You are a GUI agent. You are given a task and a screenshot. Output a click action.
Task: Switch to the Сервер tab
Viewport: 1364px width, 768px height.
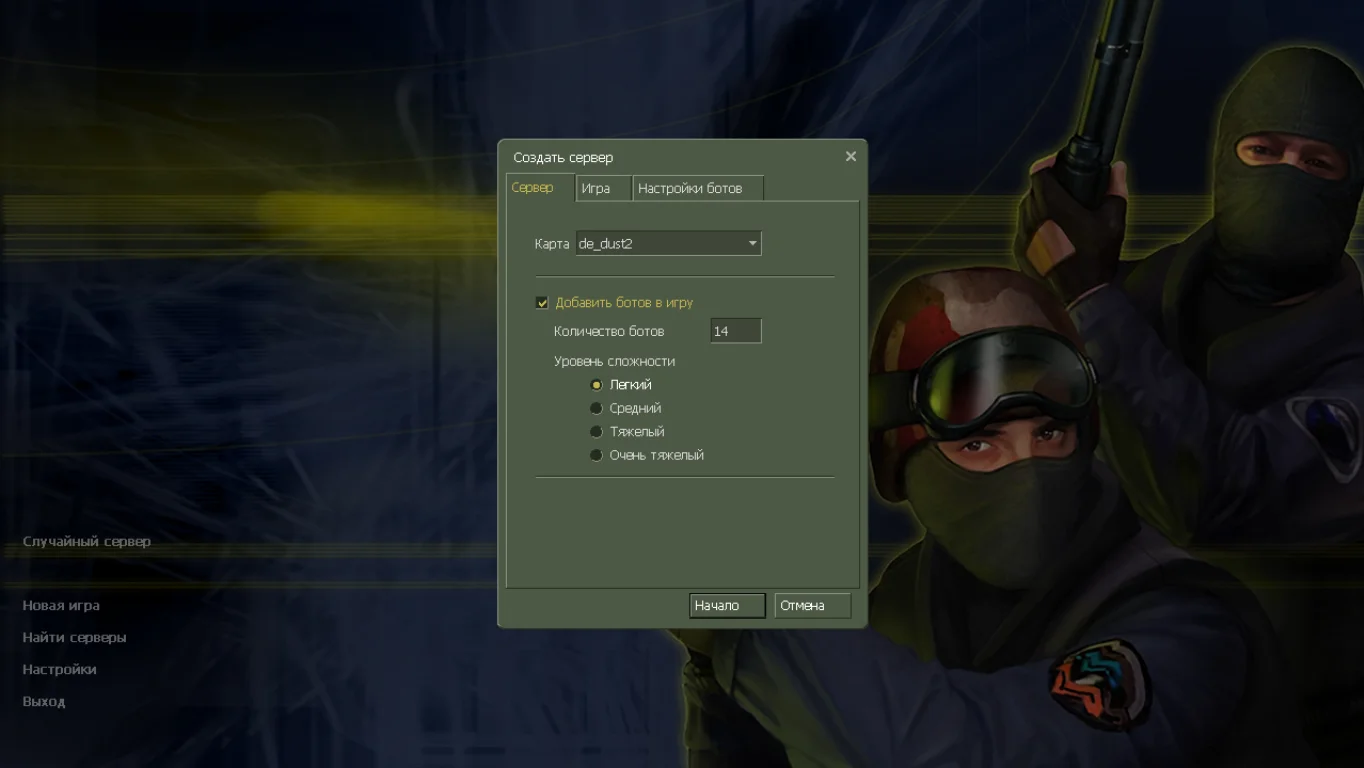pos(533,188)
